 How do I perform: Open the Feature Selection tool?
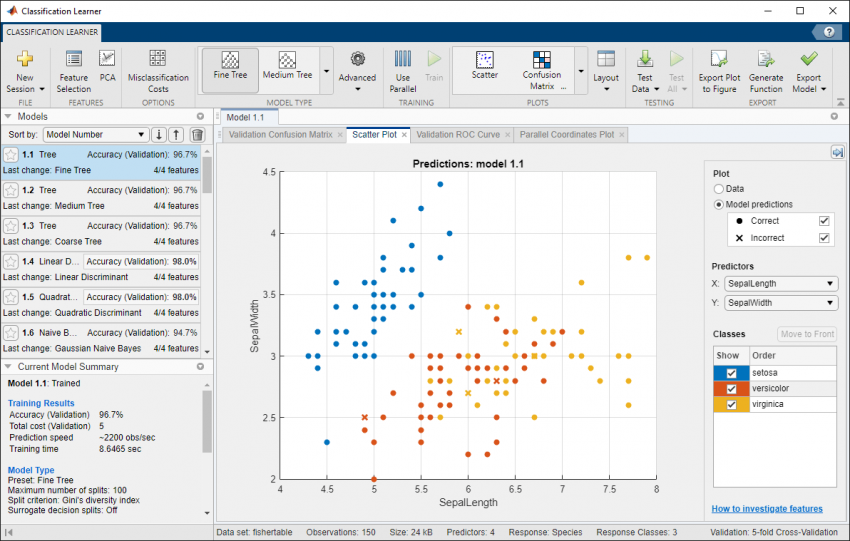tap(73, 62)
